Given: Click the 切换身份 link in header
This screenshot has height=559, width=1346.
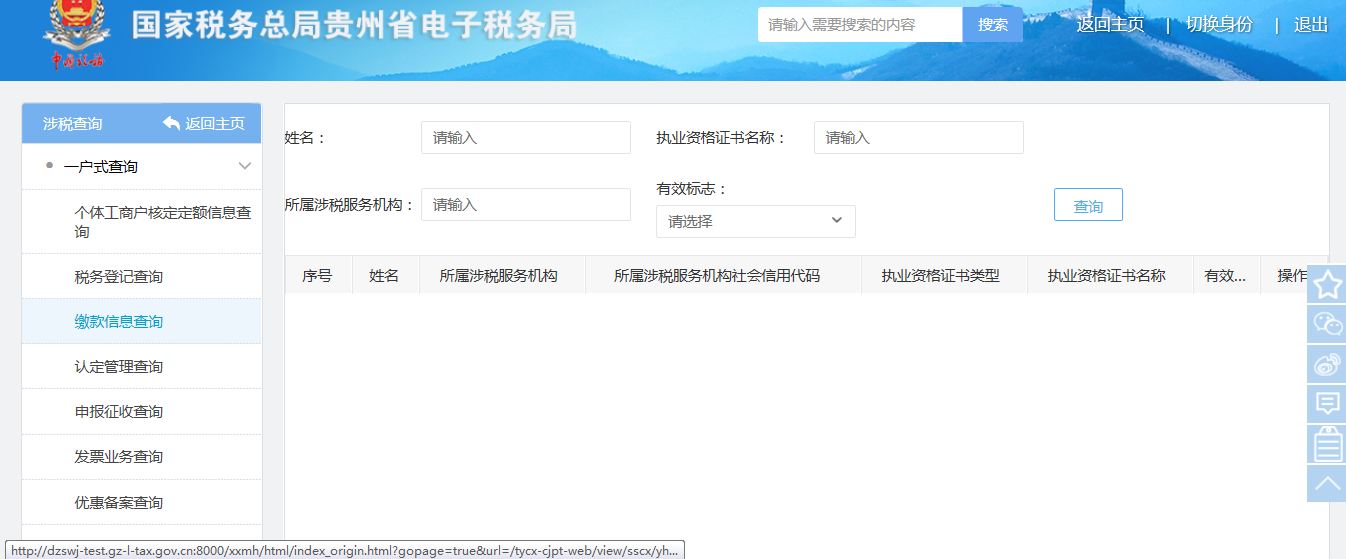Looking at the screenshot, I should point(1218,25).
